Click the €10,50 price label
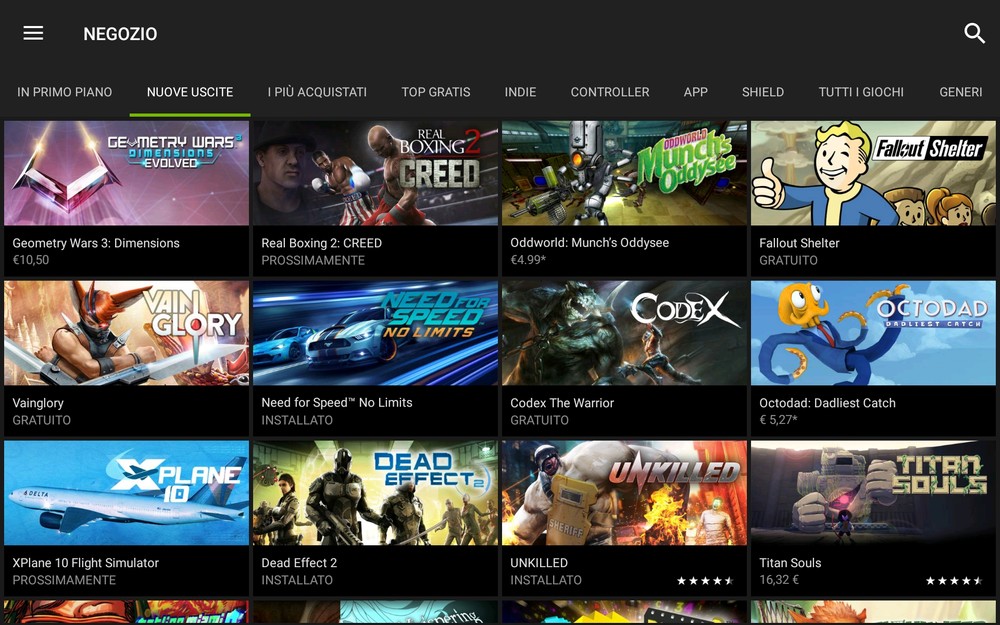The image size is (1000, 625). [31, 260]
